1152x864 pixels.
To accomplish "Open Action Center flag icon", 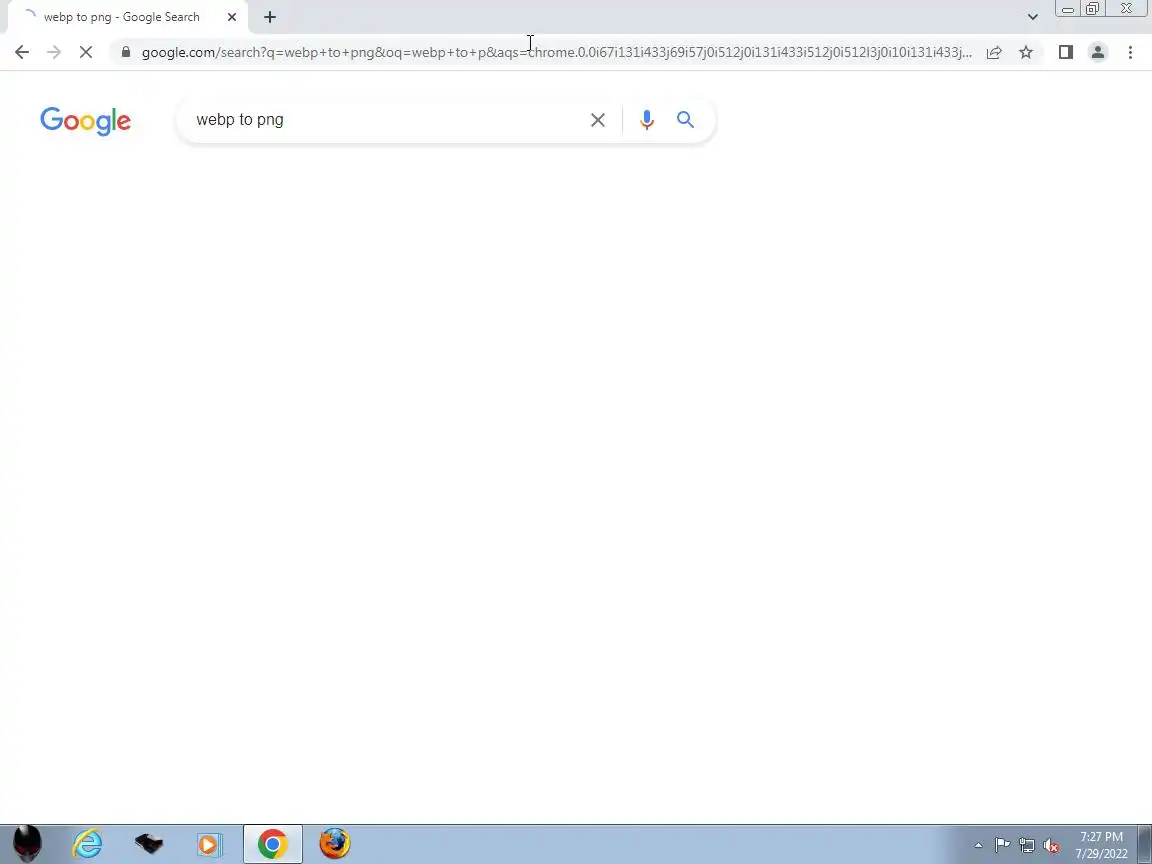I will [x=1002, y=846].
